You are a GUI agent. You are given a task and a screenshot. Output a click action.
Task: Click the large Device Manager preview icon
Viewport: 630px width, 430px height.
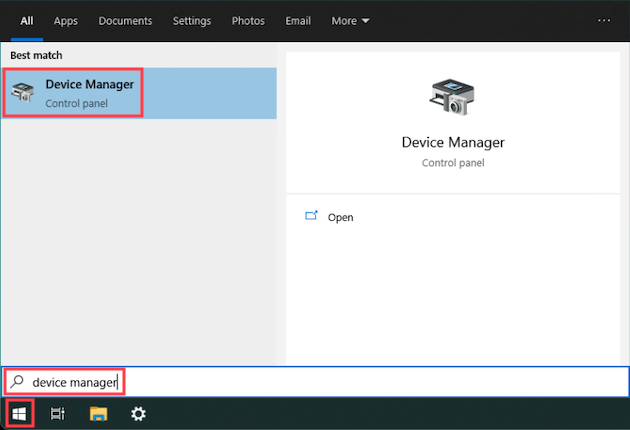click(452, 100)
